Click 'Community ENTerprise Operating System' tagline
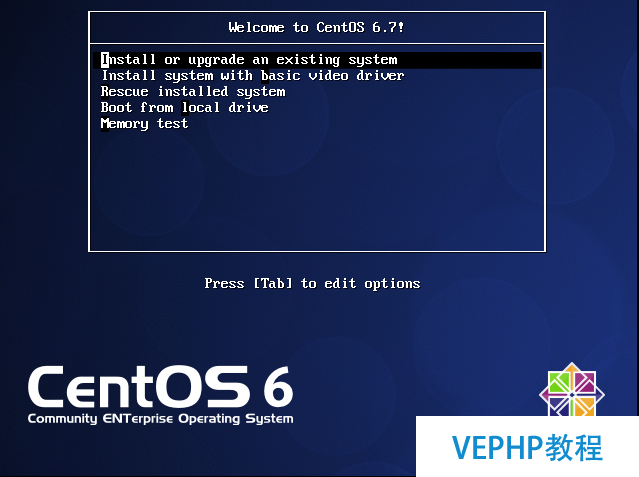639x477 pixels. click(x=161, y=419)
